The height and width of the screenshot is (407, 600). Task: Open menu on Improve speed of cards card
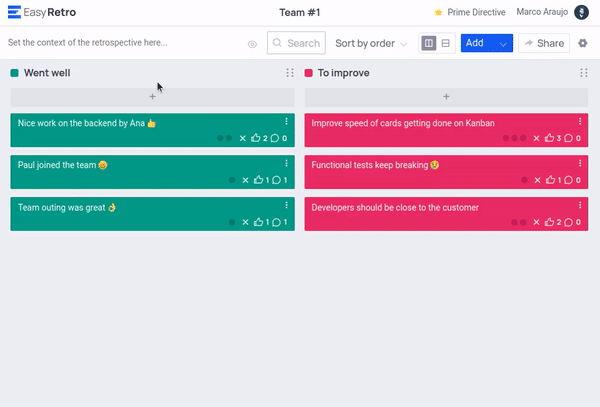580,122
